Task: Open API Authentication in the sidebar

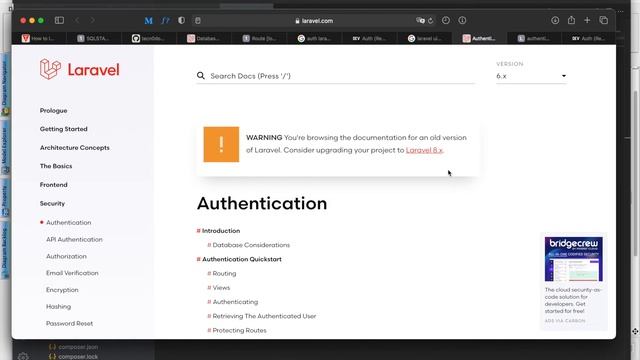Action: click(74, 240)
